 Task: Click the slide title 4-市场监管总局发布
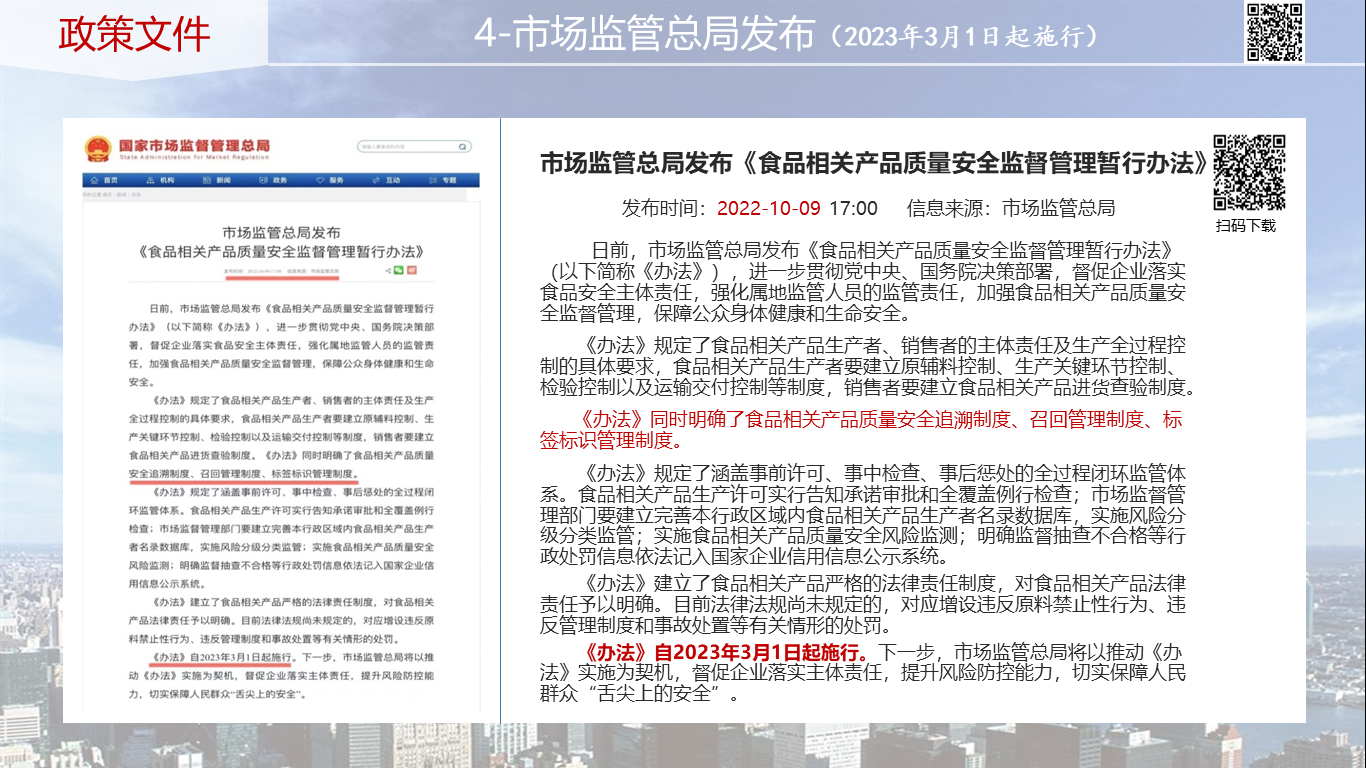pyautogui.click(x=645, y=34)
